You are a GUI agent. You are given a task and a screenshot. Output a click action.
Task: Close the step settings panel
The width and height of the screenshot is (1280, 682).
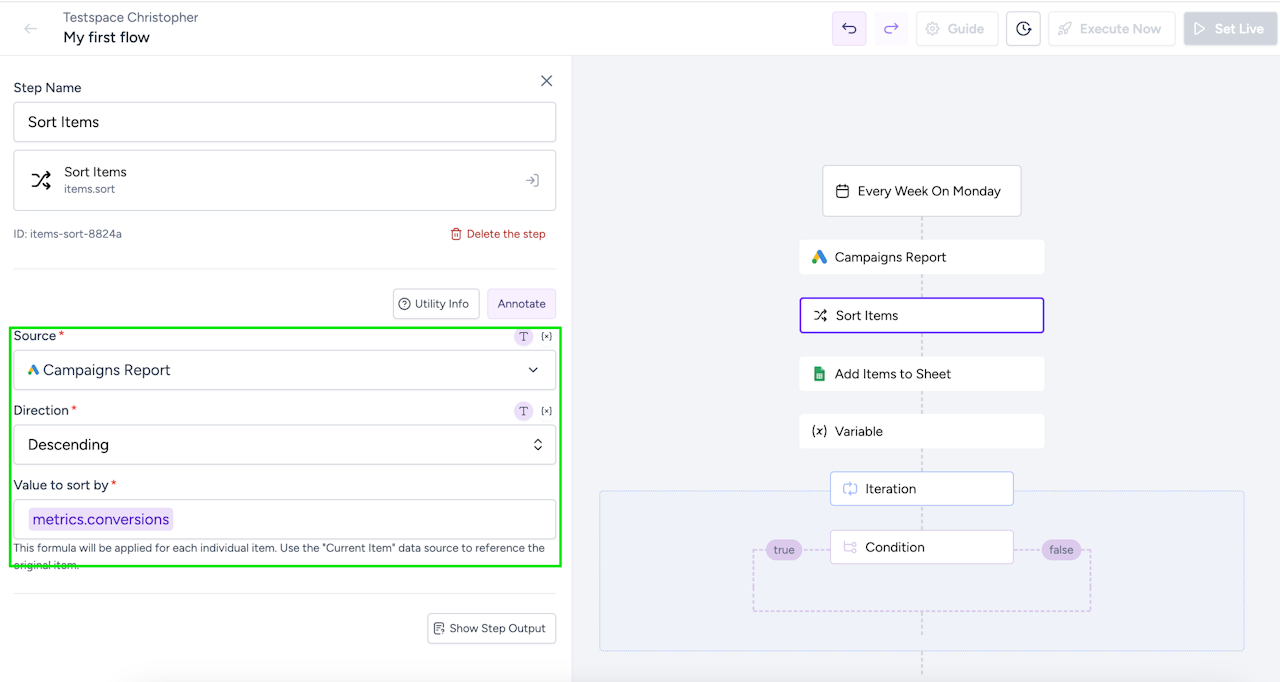point(546,81)
